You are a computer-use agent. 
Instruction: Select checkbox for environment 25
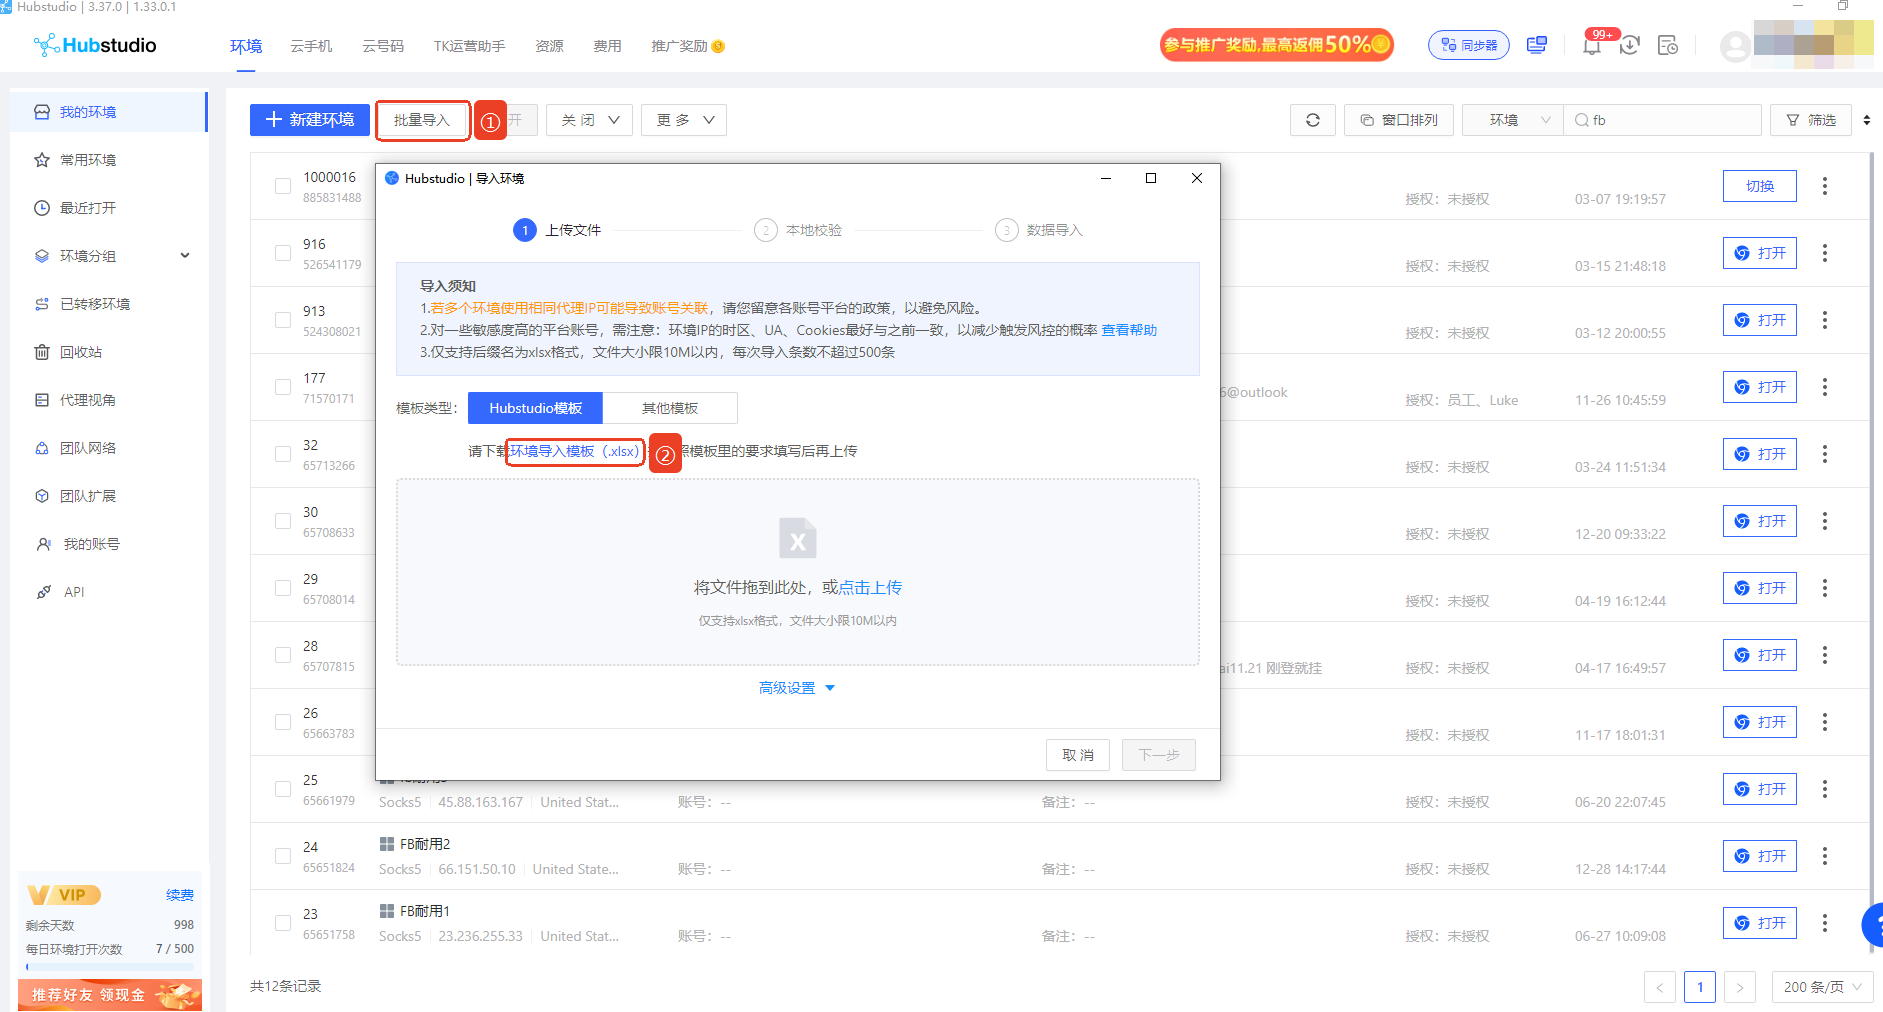click(x=283, y=789)
